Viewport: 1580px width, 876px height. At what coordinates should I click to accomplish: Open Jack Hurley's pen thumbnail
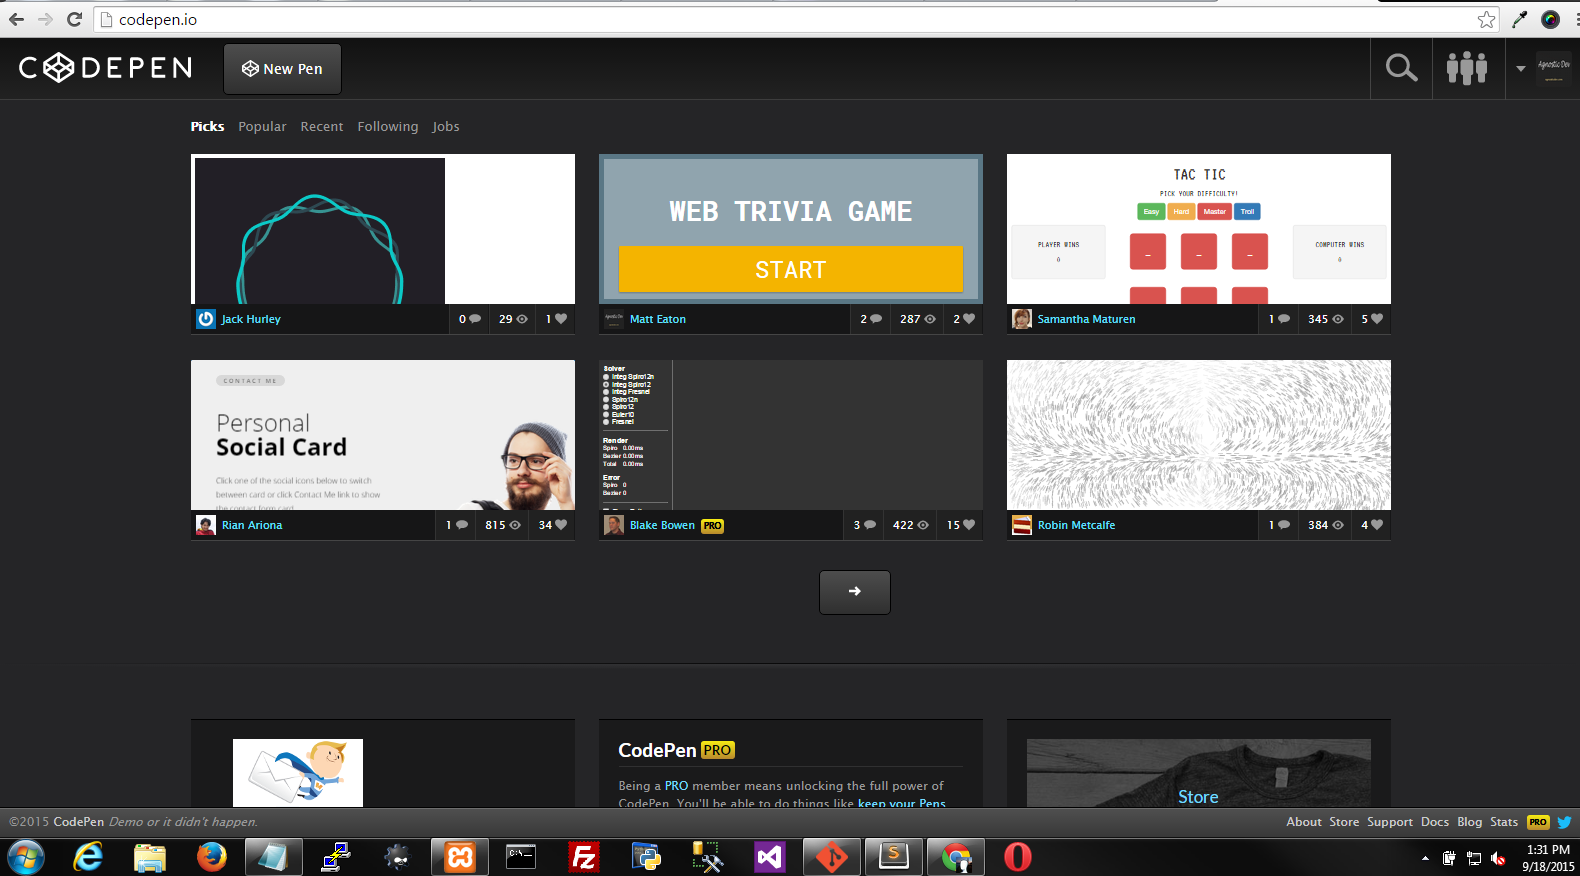(x=383, y=229)
